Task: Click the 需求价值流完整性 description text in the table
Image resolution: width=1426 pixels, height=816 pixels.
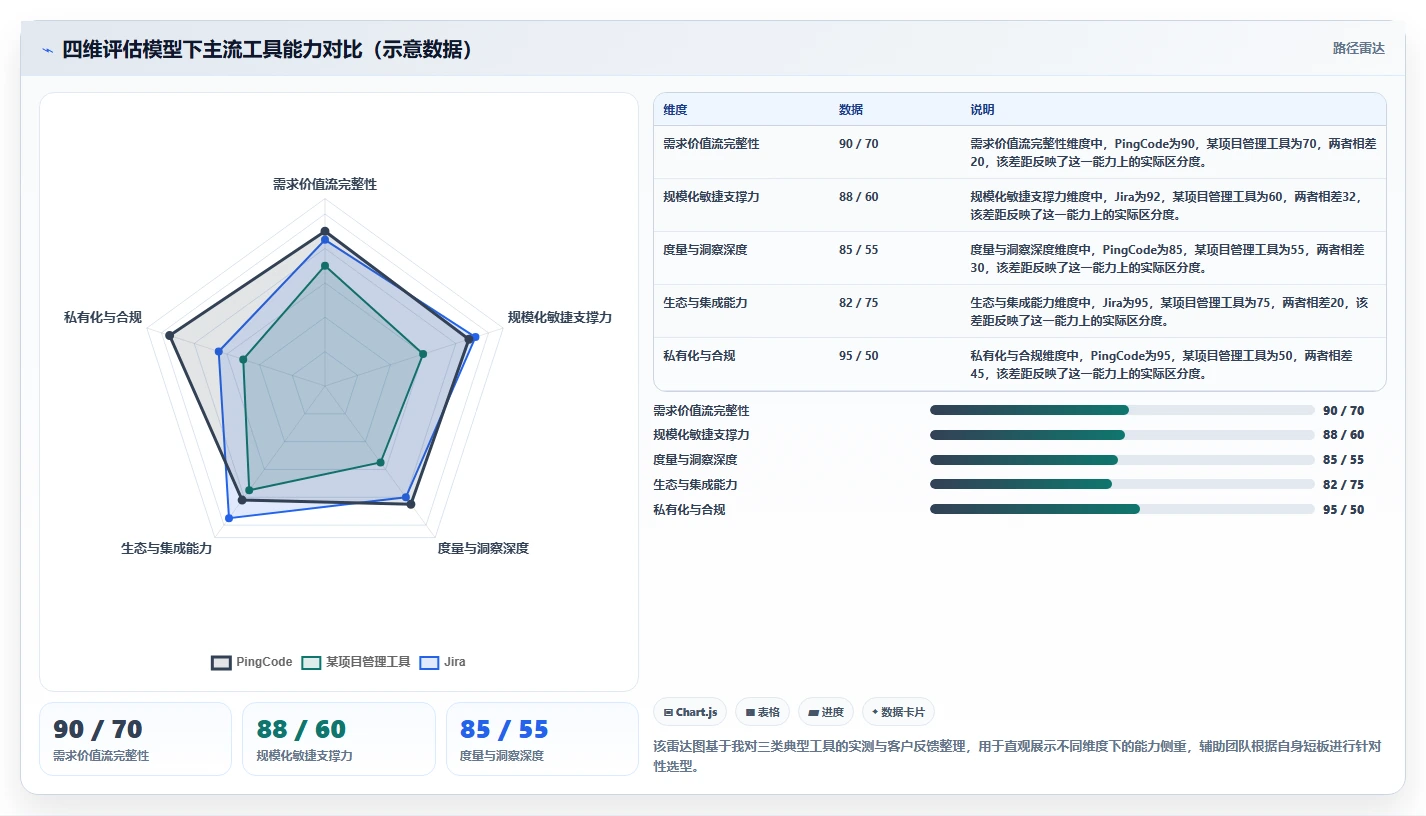Action: 1172,153
